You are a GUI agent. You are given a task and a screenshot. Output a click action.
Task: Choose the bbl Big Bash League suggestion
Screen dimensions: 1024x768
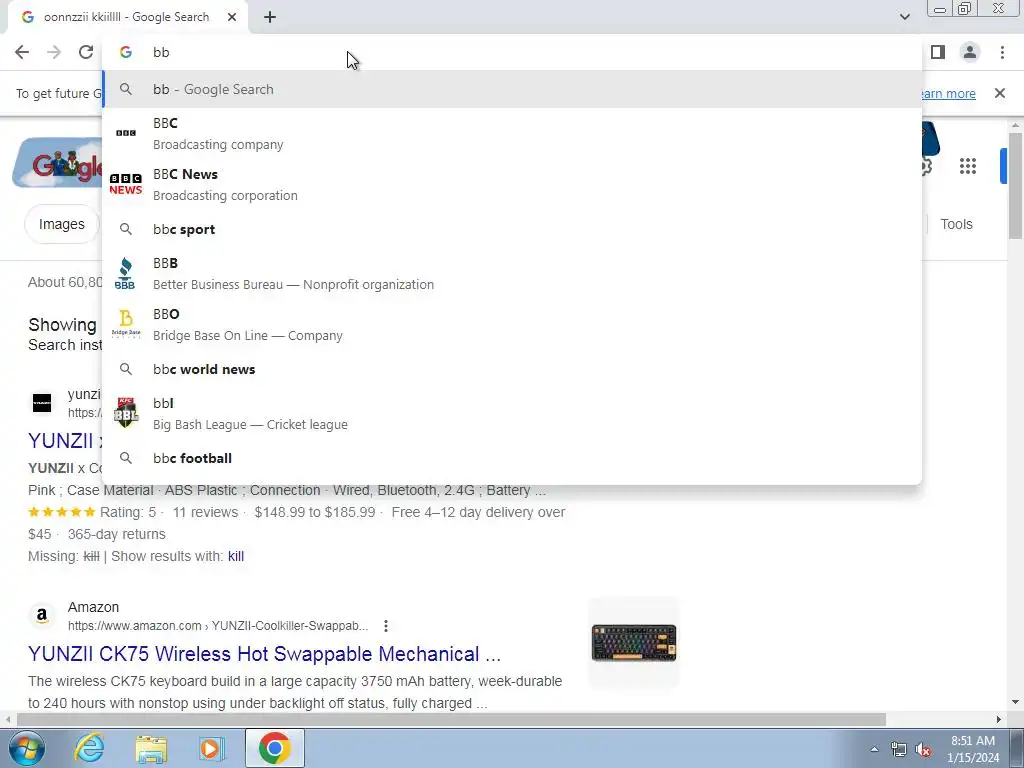click(x=512, y=413)
